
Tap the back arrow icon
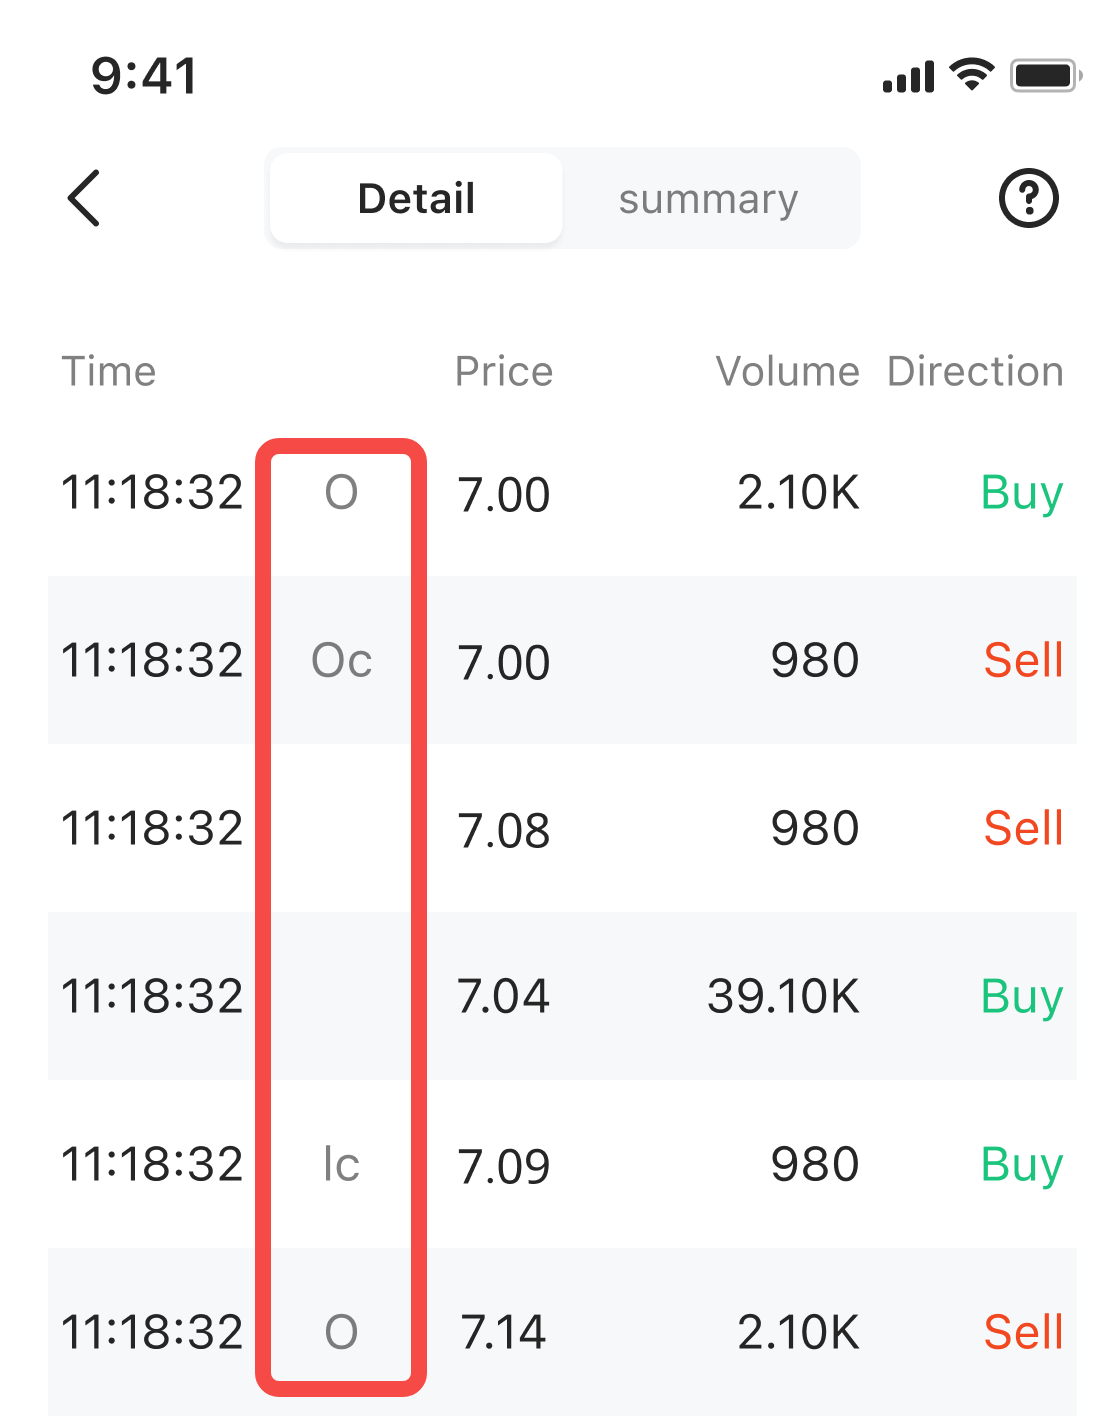tap(85, 198)
